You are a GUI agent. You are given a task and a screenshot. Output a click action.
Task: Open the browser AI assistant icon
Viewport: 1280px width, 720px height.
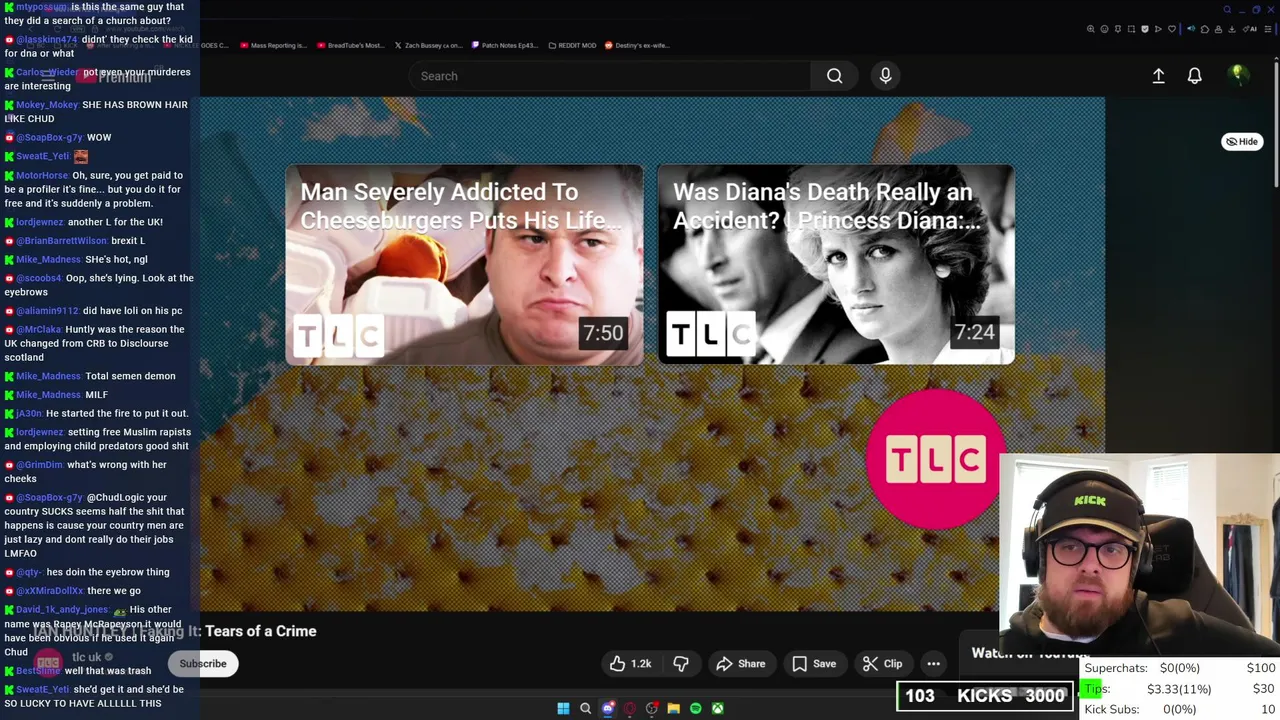pos(1250,29)
